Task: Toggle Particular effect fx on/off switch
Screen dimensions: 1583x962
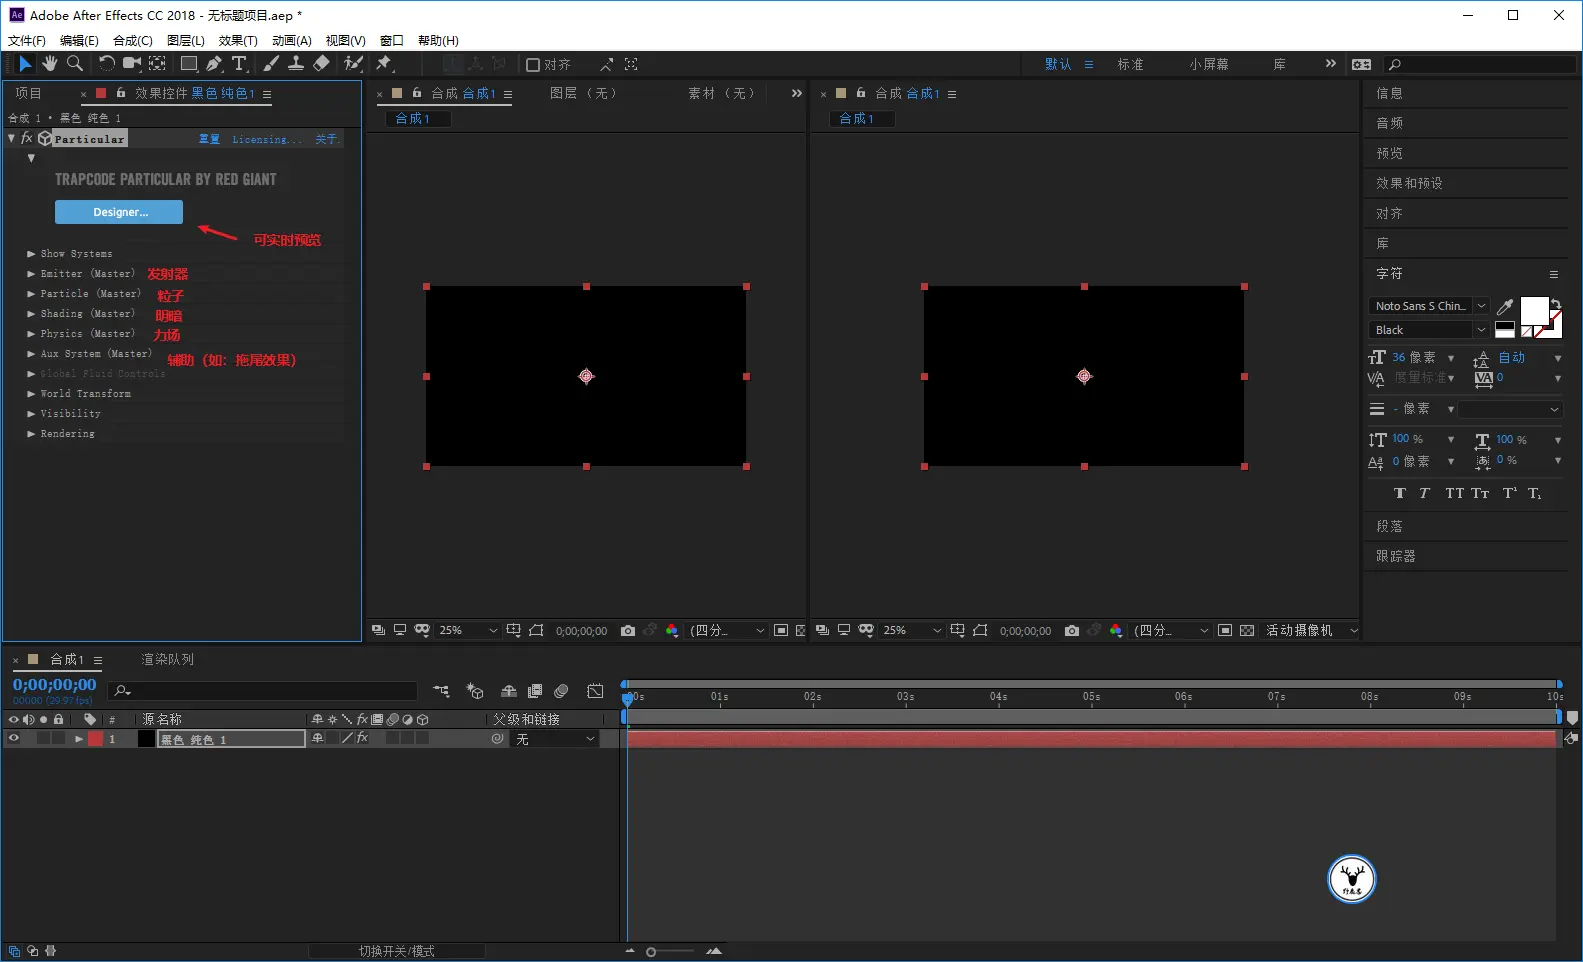Action: point(27,139)
